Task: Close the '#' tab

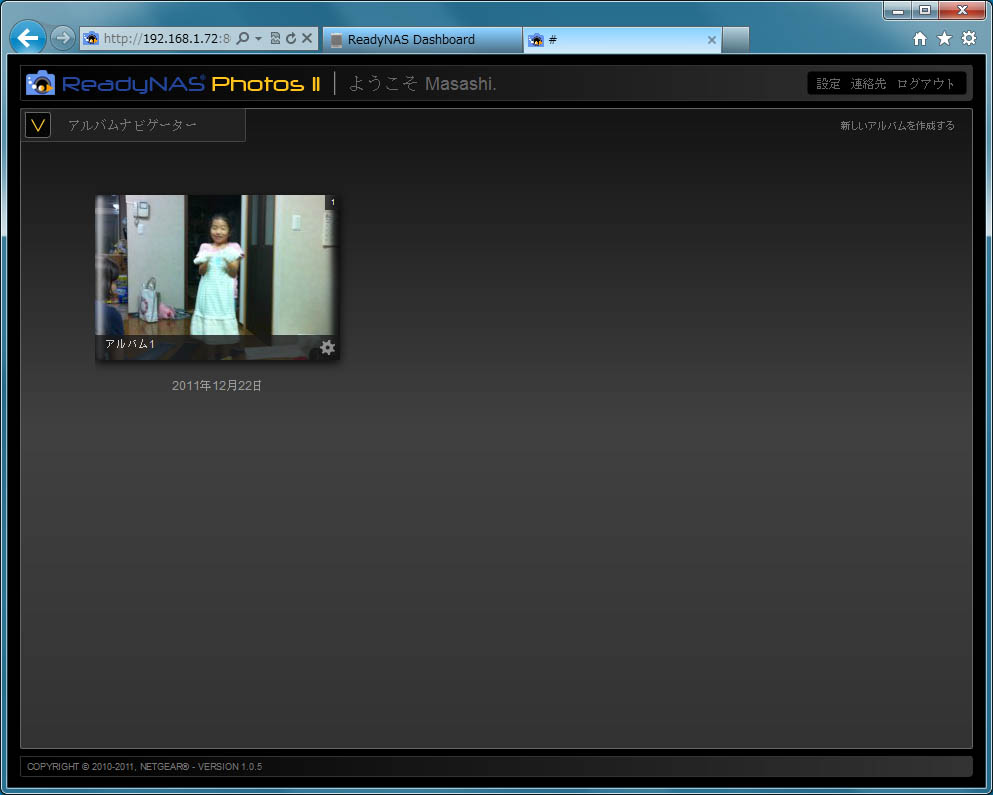Action: click(x=711, y=40)
